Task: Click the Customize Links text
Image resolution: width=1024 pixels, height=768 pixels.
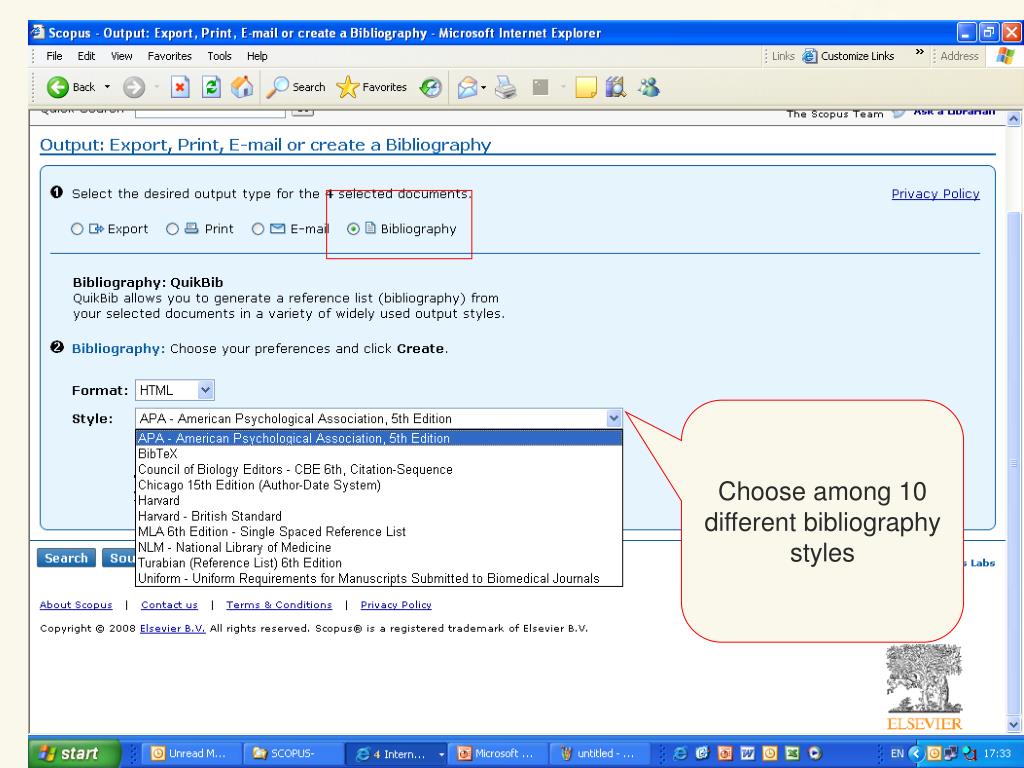Action: tap(857, 56)
